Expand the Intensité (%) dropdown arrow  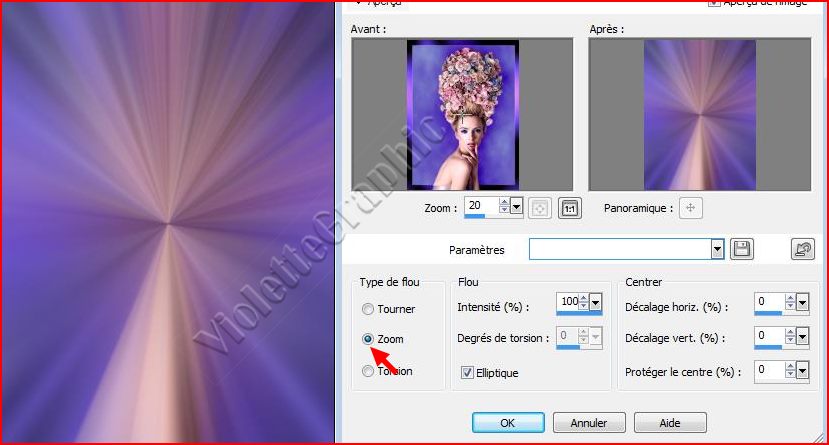click(596, 303)
